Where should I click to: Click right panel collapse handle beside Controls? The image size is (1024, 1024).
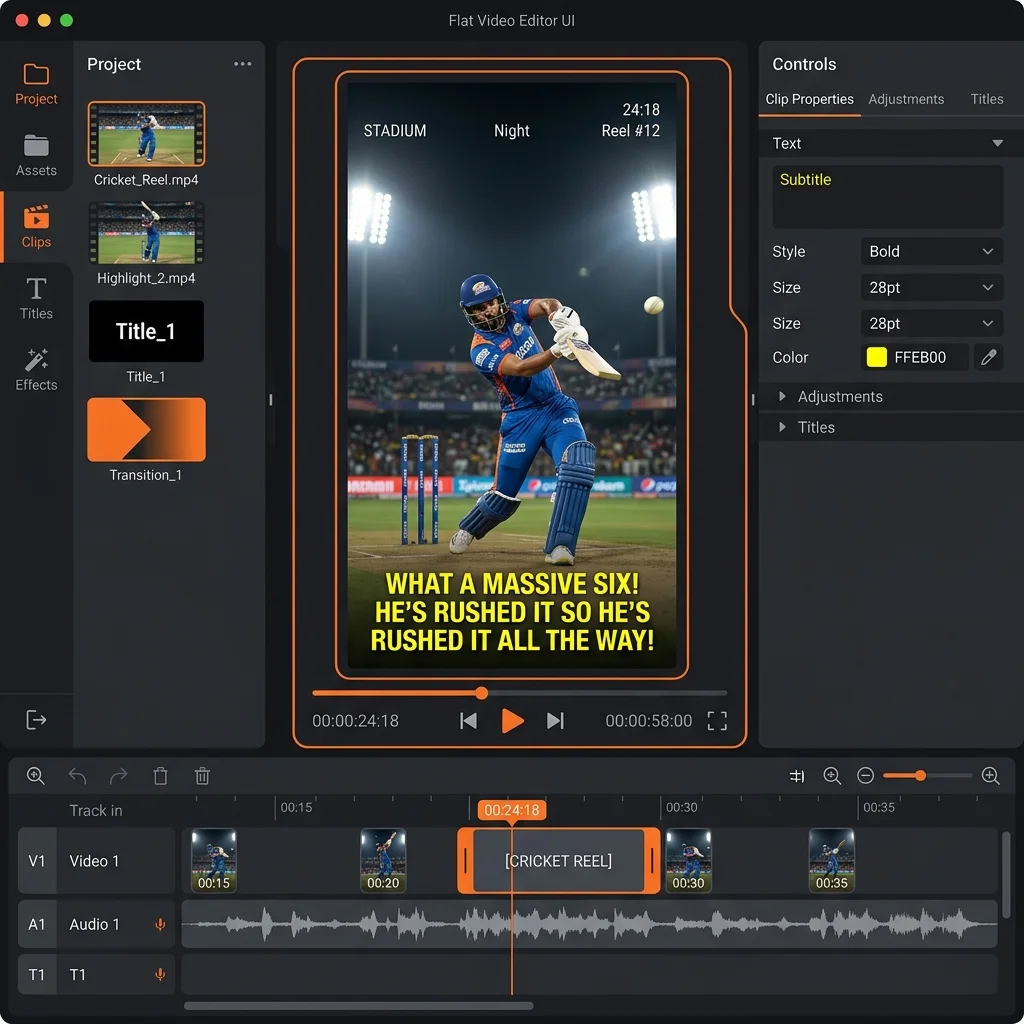pyautogui.click(x=752, y=400)
